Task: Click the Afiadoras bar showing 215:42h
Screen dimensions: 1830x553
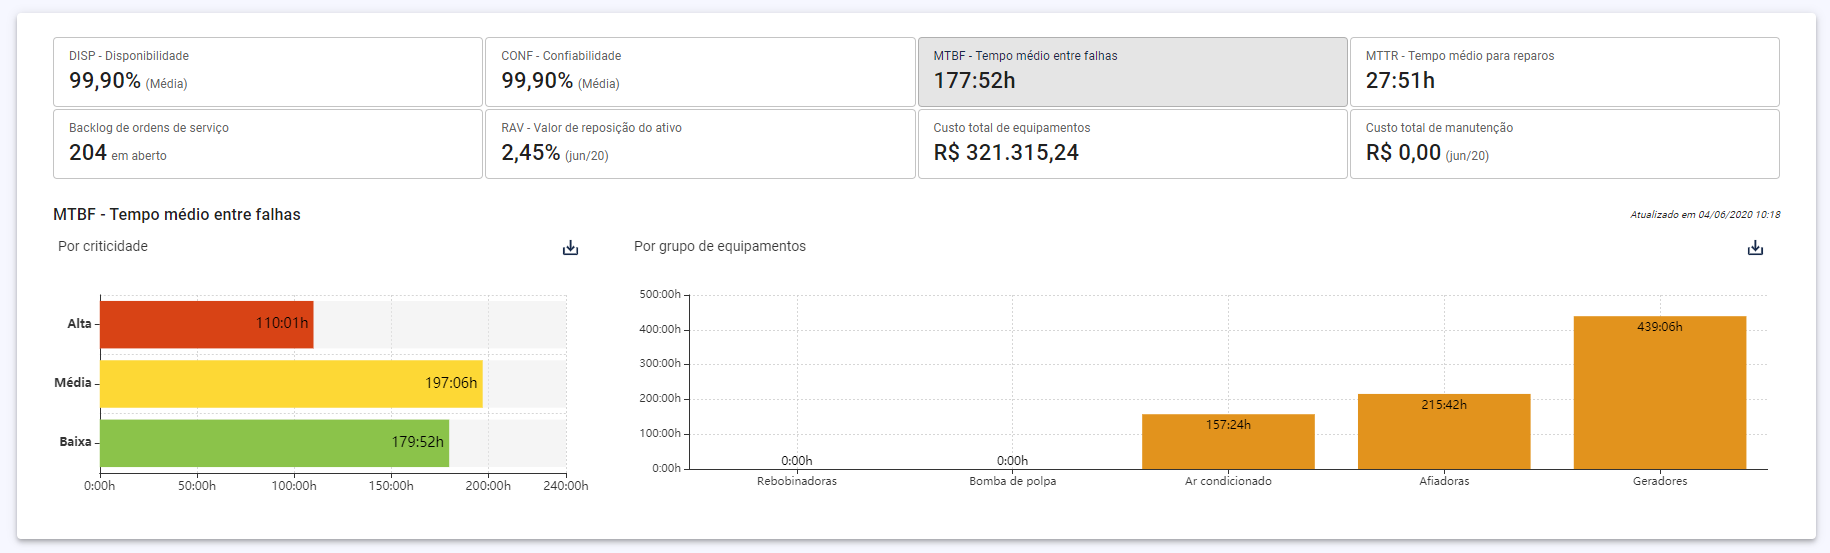Action: click(1444, 431)
